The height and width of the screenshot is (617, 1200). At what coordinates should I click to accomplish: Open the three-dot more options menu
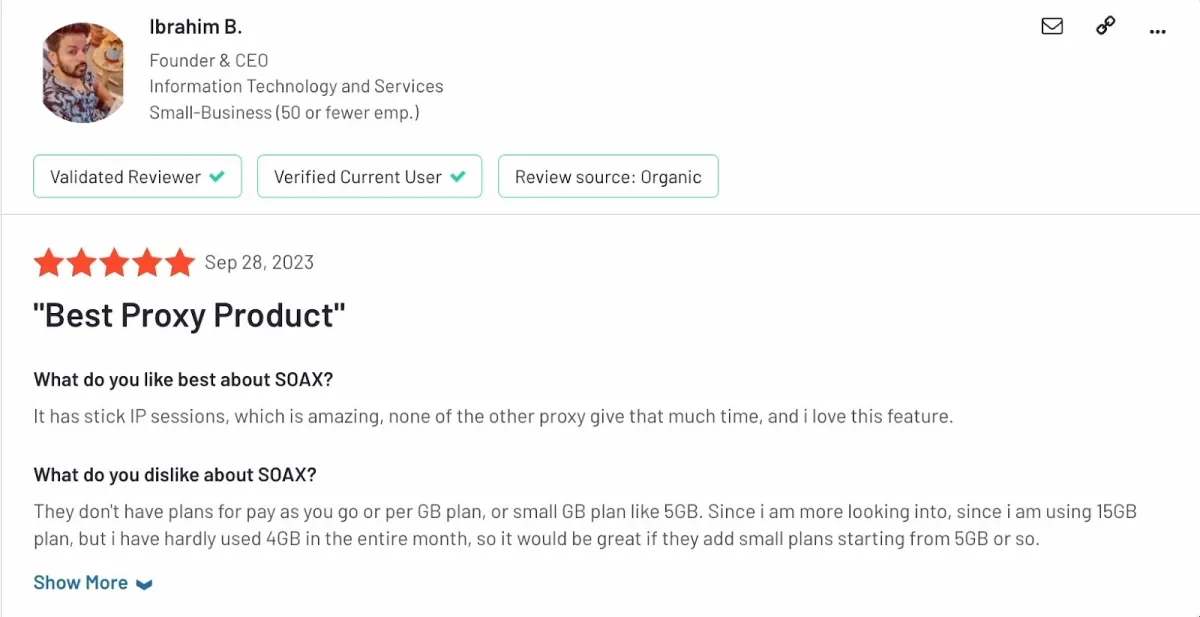click(x=1158, y=31)
